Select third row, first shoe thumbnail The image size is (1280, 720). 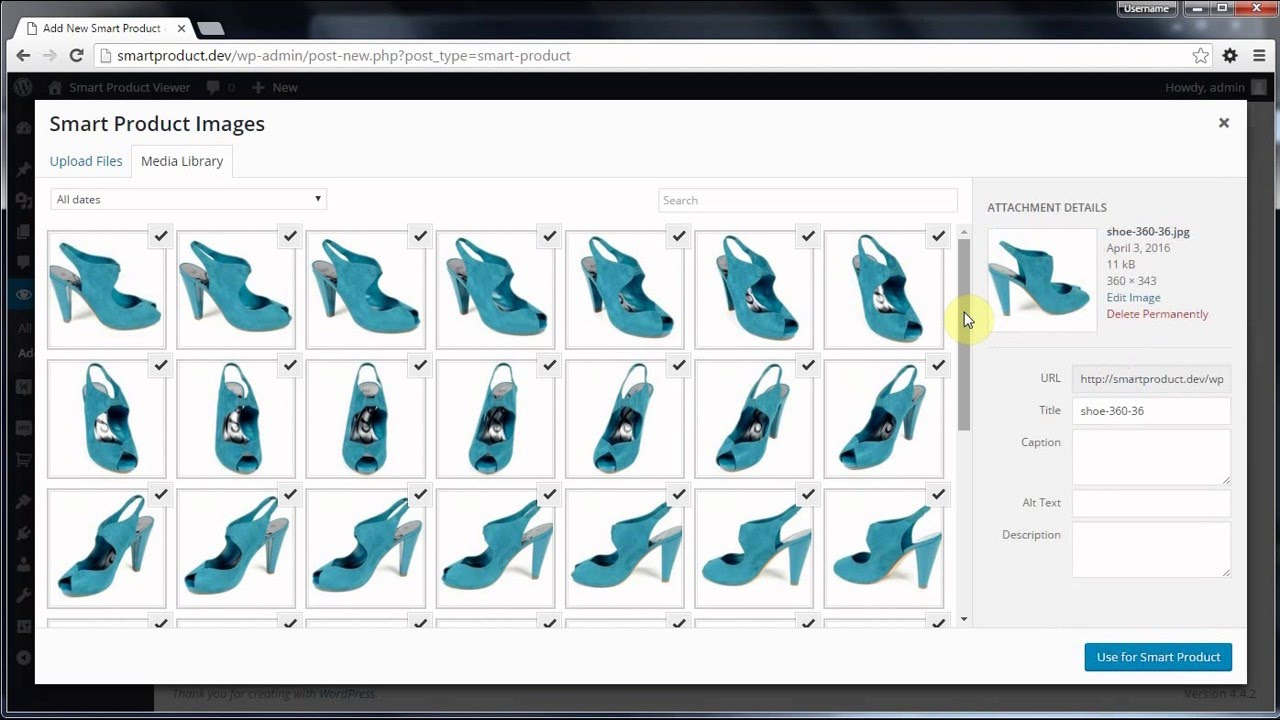(x=106, y=549)
